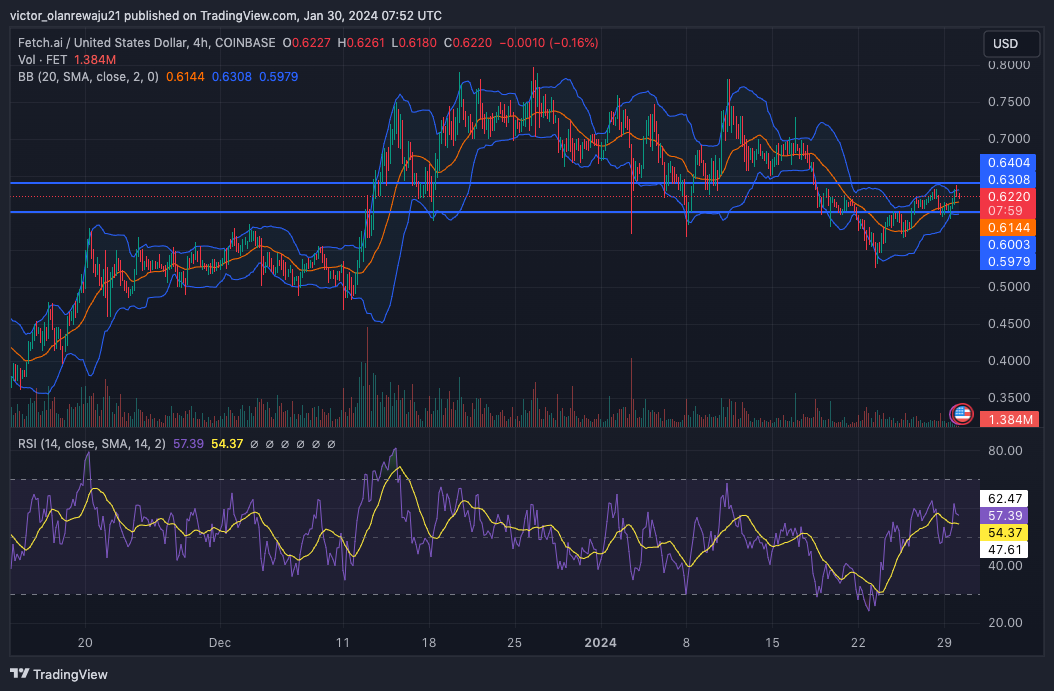
Task: Click the change value −0.0010 (−0.16%)
Action: pyautogui.click(x=549, y=43)
